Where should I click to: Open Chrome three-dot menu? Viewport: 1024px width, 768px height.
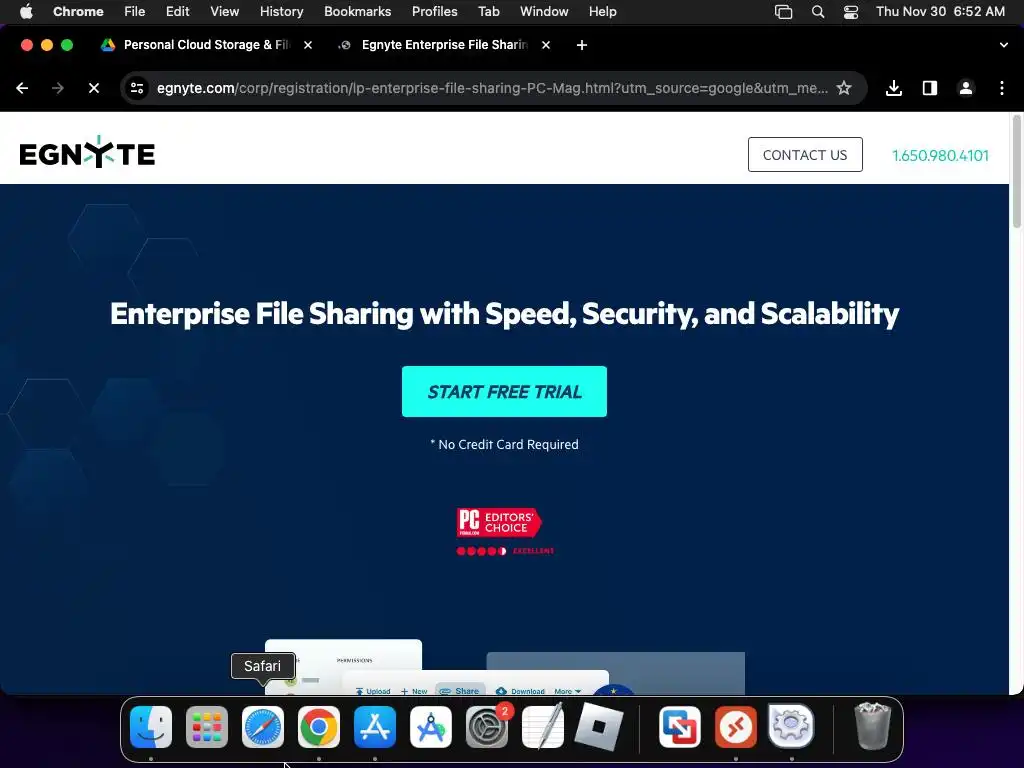click(1002, 88)
